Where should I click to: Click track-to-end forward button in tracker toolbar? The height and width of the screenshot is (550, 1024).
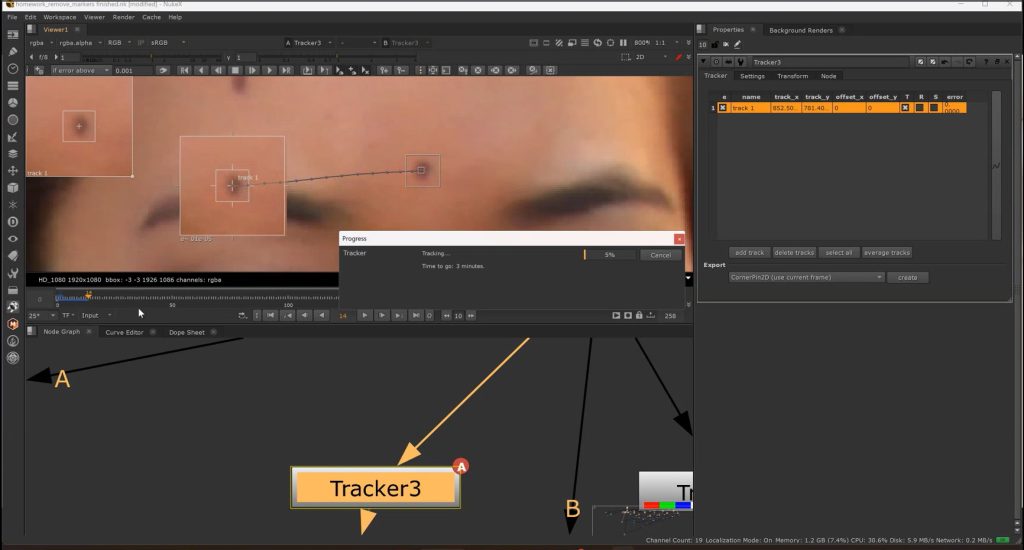click(286, 70)
